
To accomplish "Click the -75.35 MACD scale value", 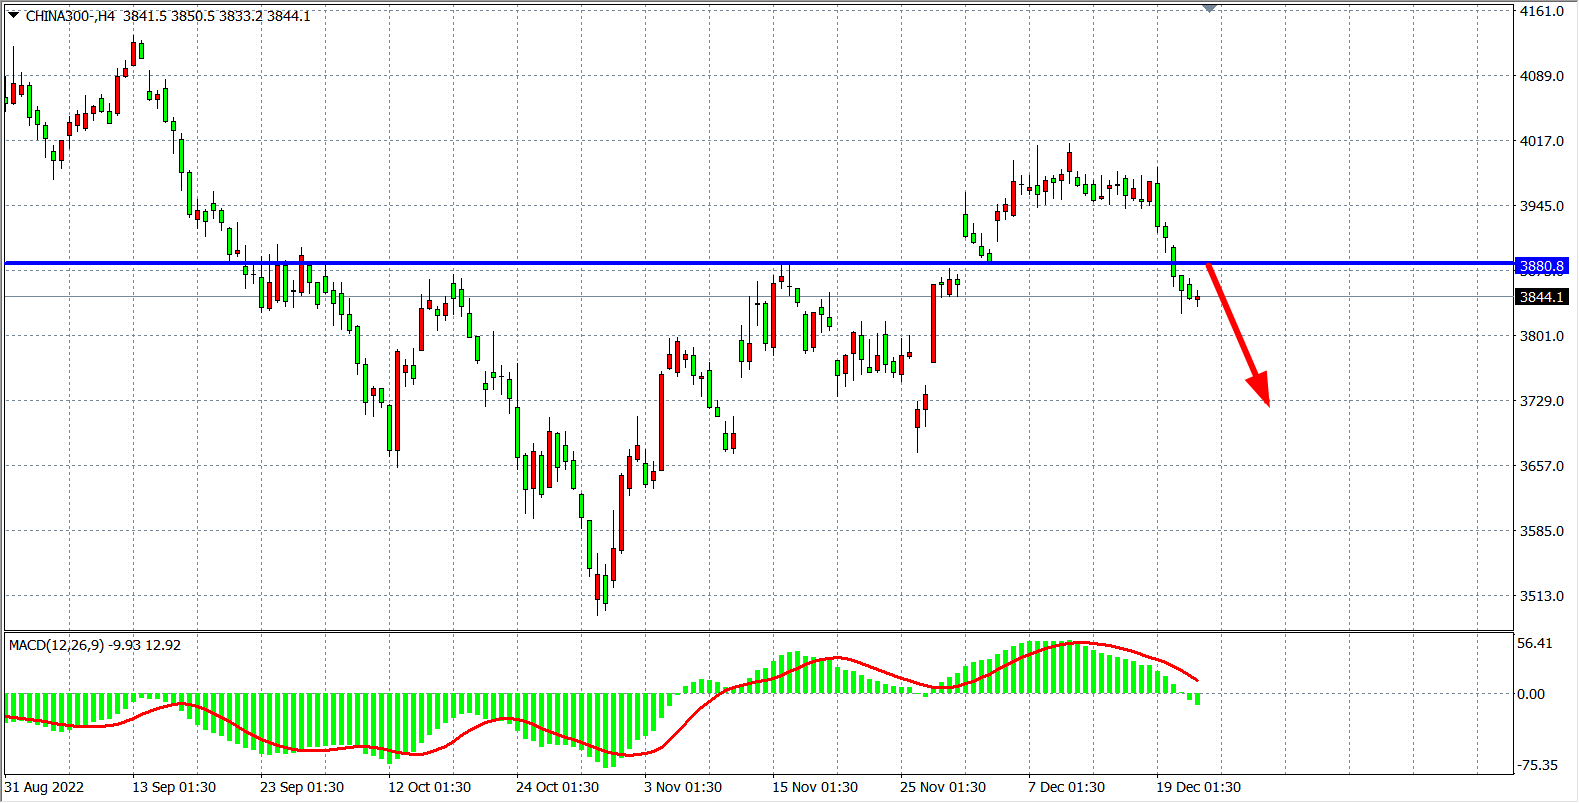I will point(1538,765).
